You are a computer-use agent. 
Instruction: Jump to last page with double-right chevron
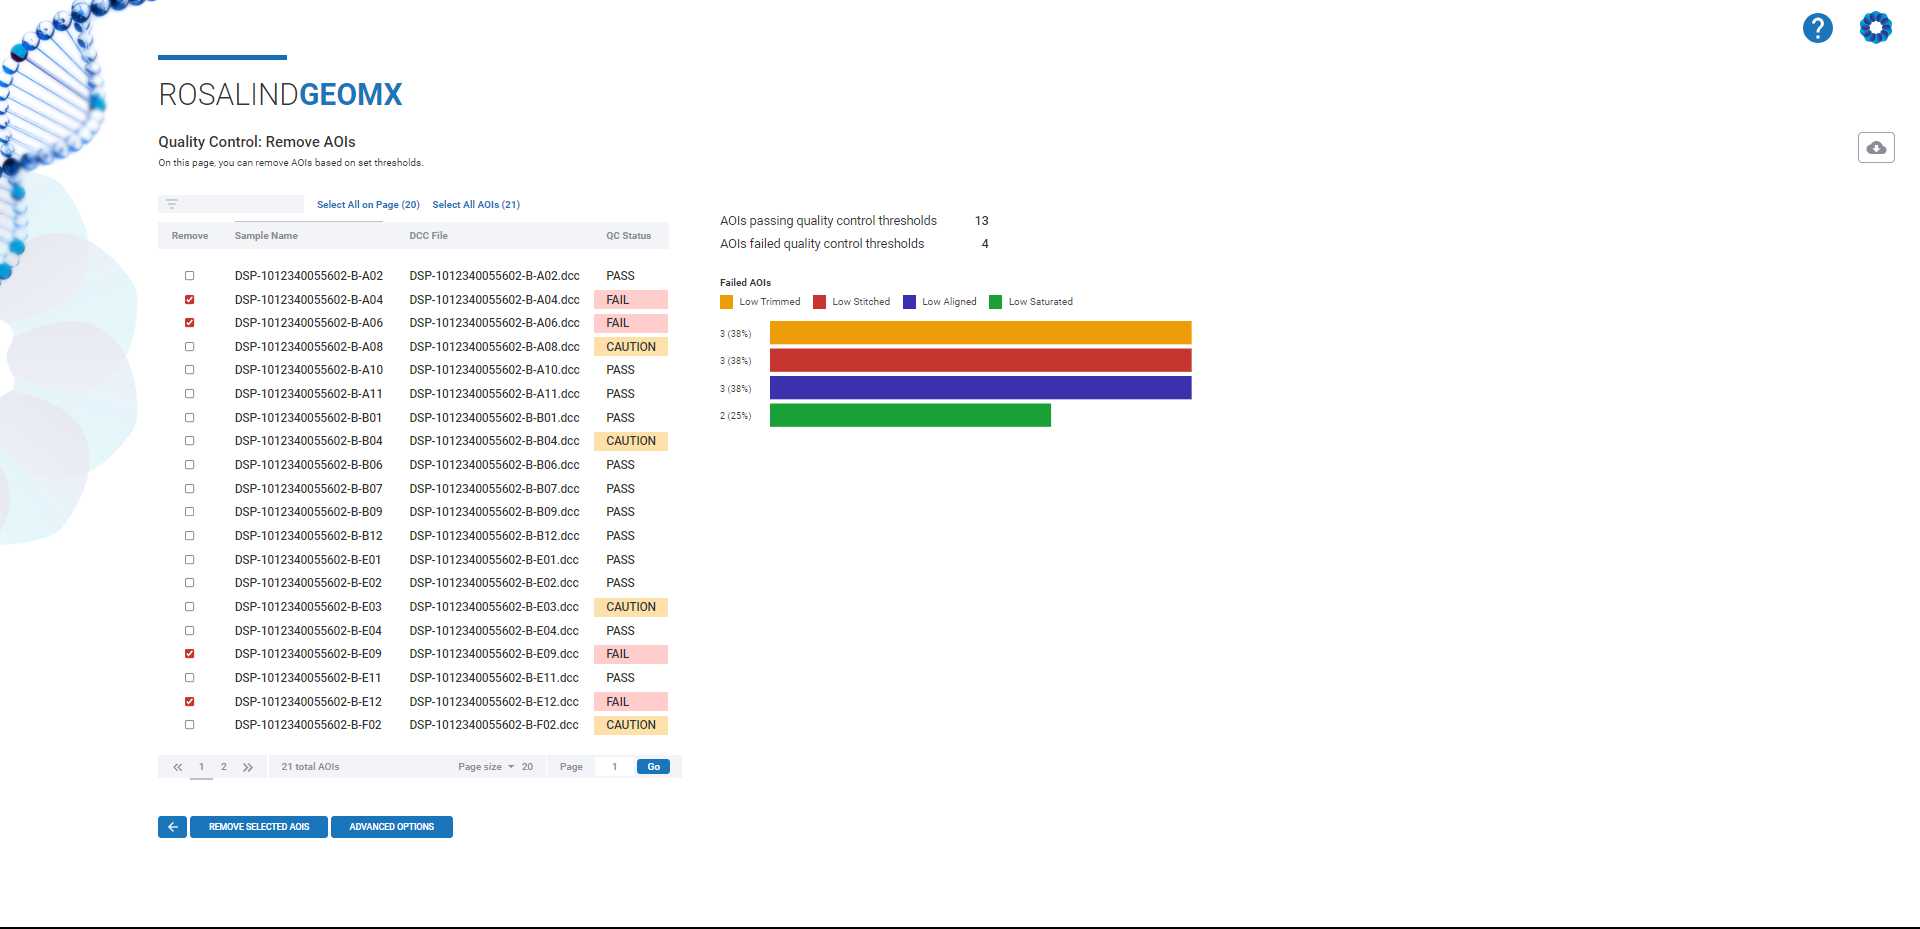pyautogui.click(x=248, y=767)
